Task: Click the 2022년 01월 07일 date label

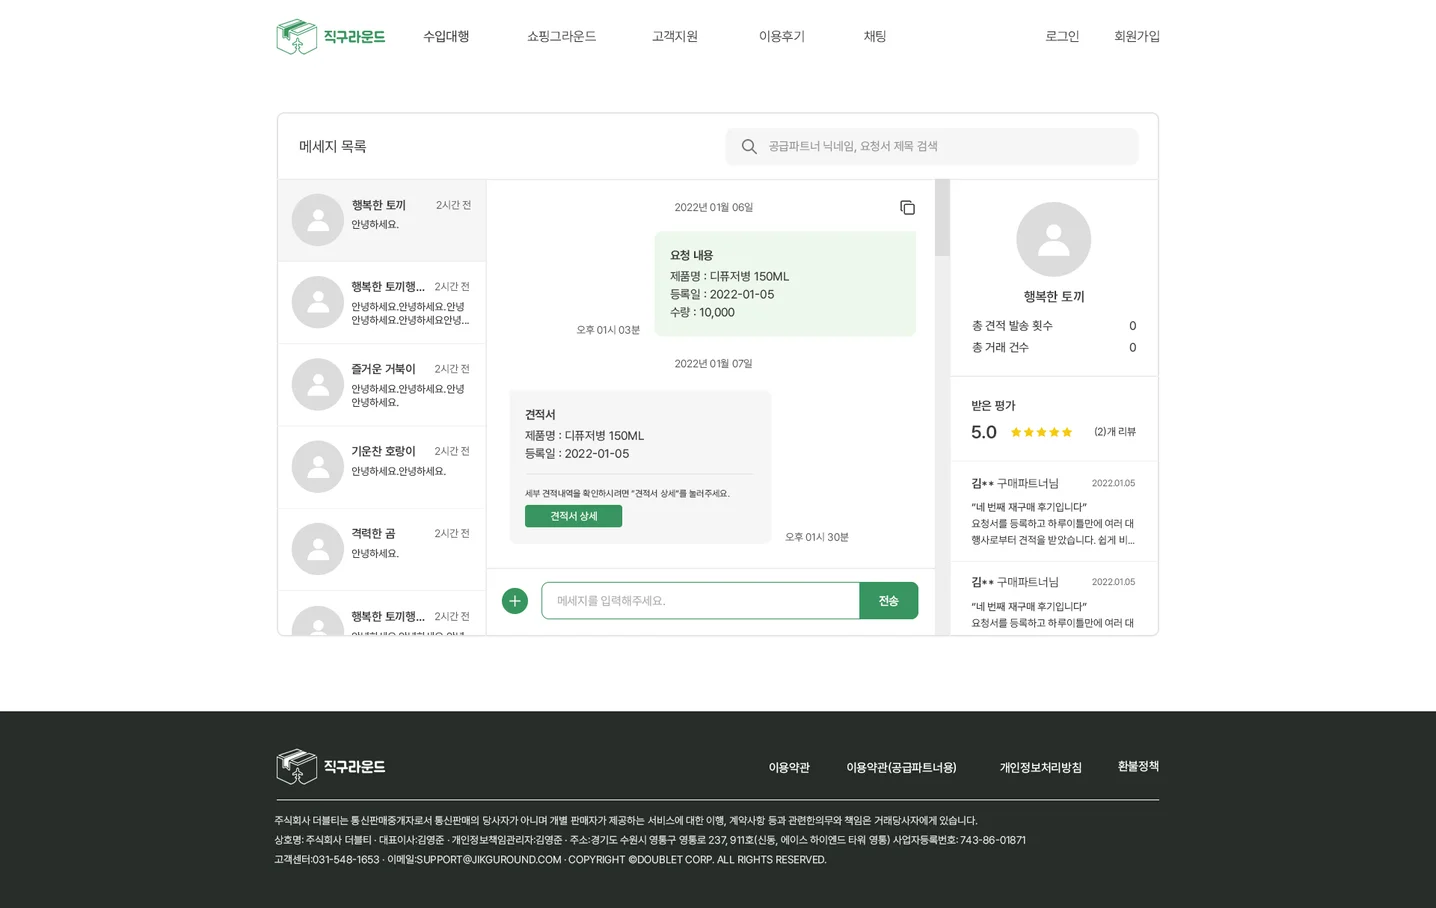Action: tap(714, 364)
